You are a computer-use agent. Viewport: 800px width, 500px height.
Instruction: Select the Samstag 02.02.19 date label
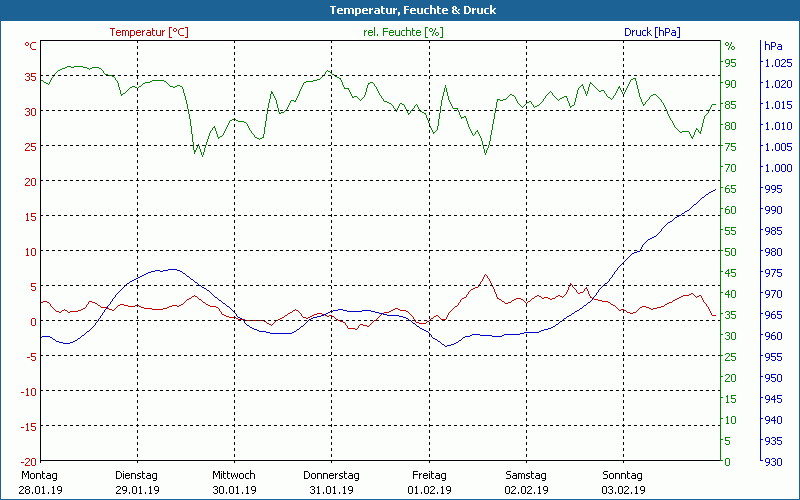pyautogui.click(x=526, y=483)
